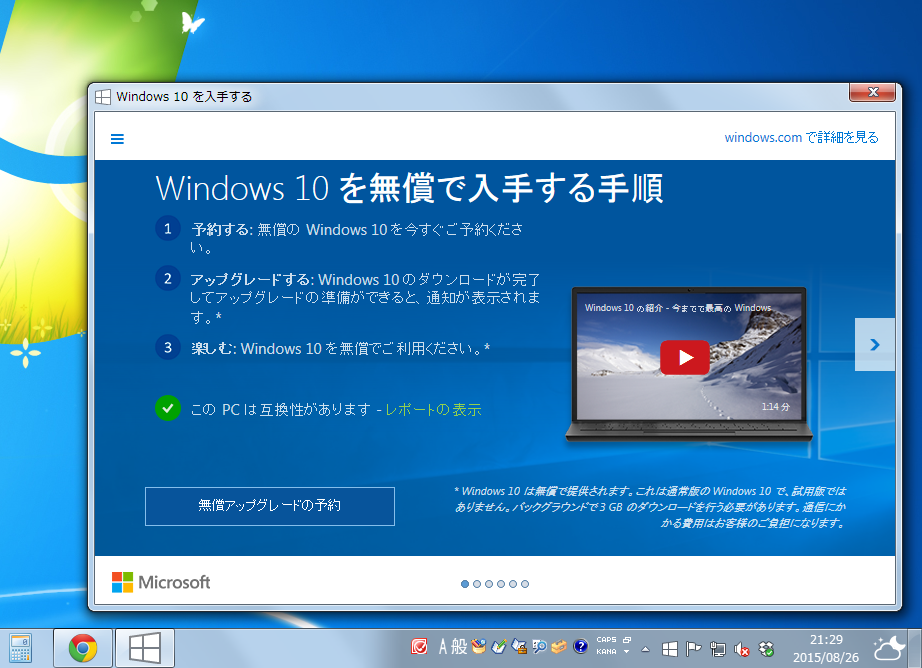Open the 'レポートの表示' link

click(433, 409)
